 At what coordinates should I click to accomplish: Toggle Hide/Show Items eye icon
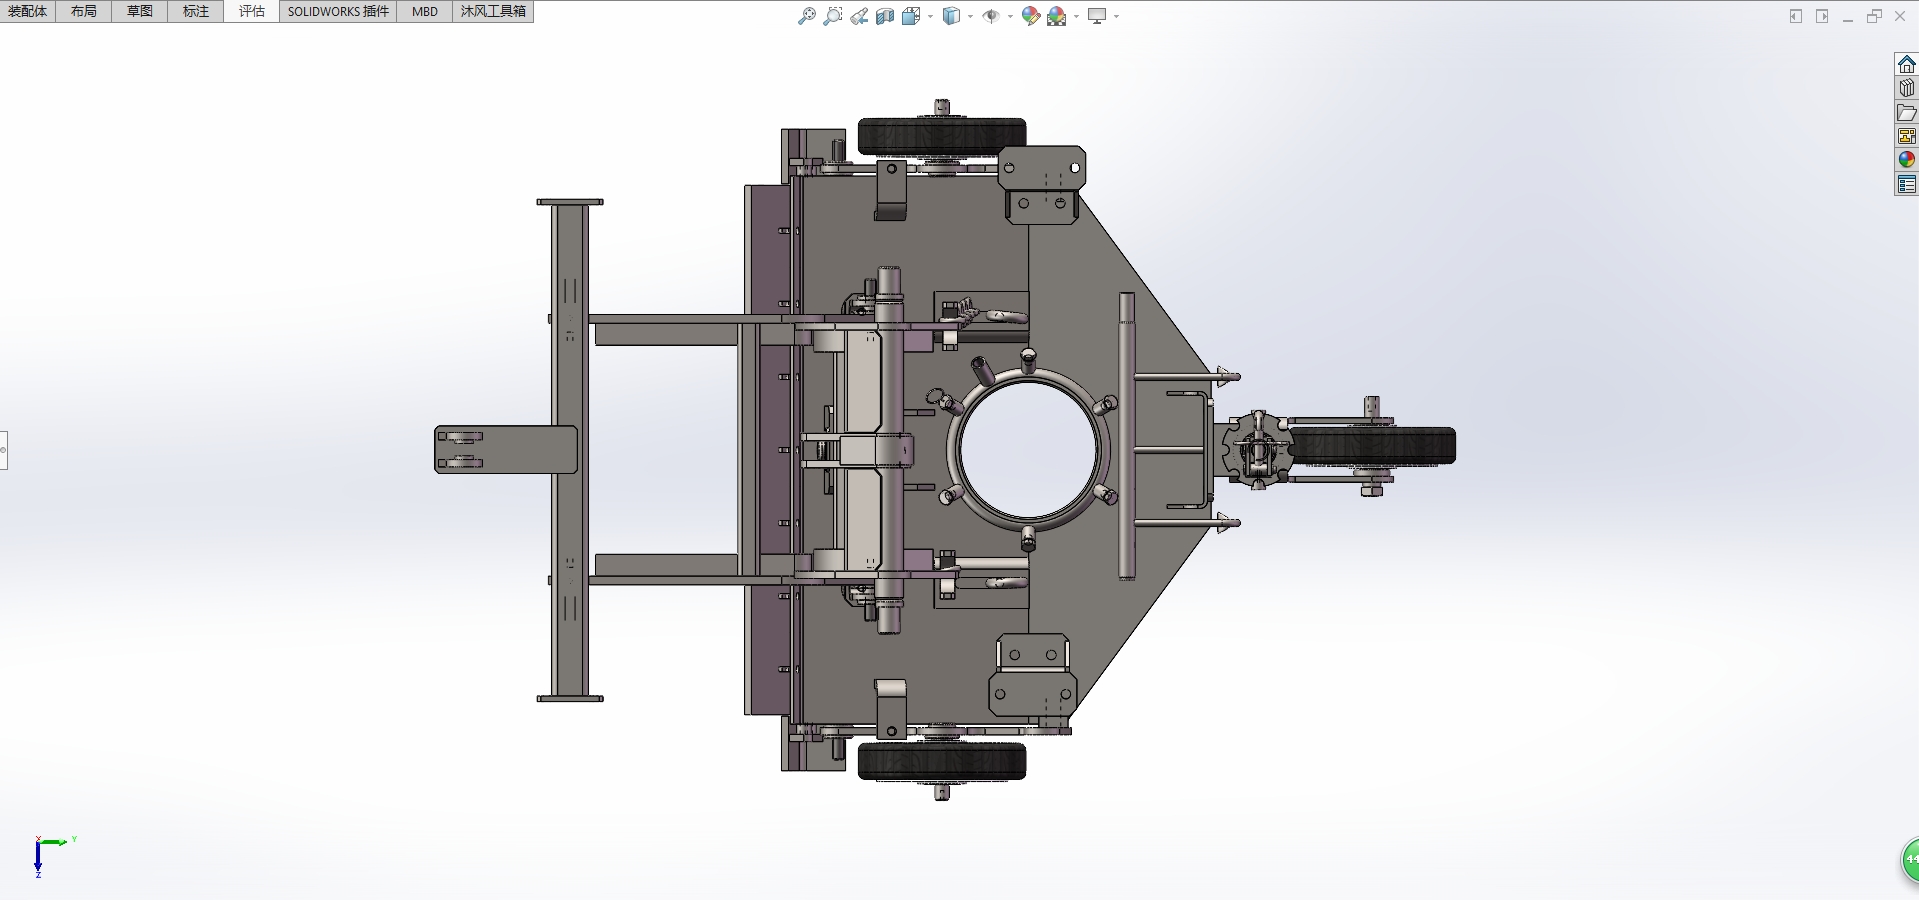point(991,16)
